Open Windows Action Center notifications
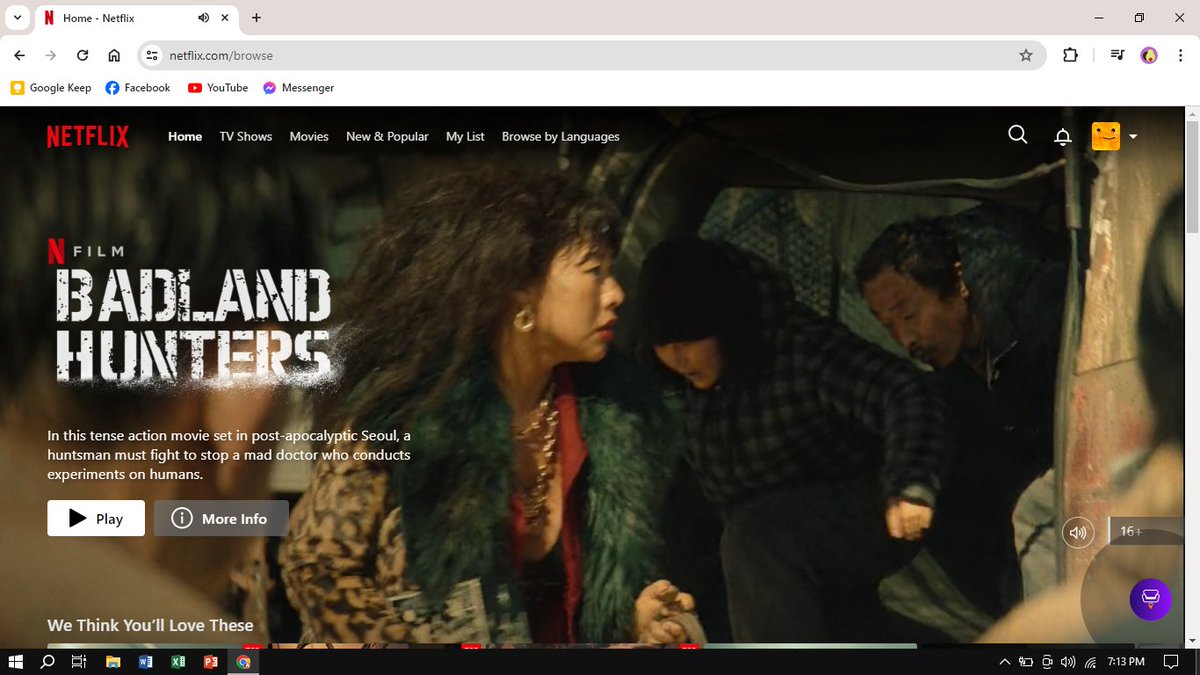The width and height of the screenshot is (1200, 675). point(1171,662)
